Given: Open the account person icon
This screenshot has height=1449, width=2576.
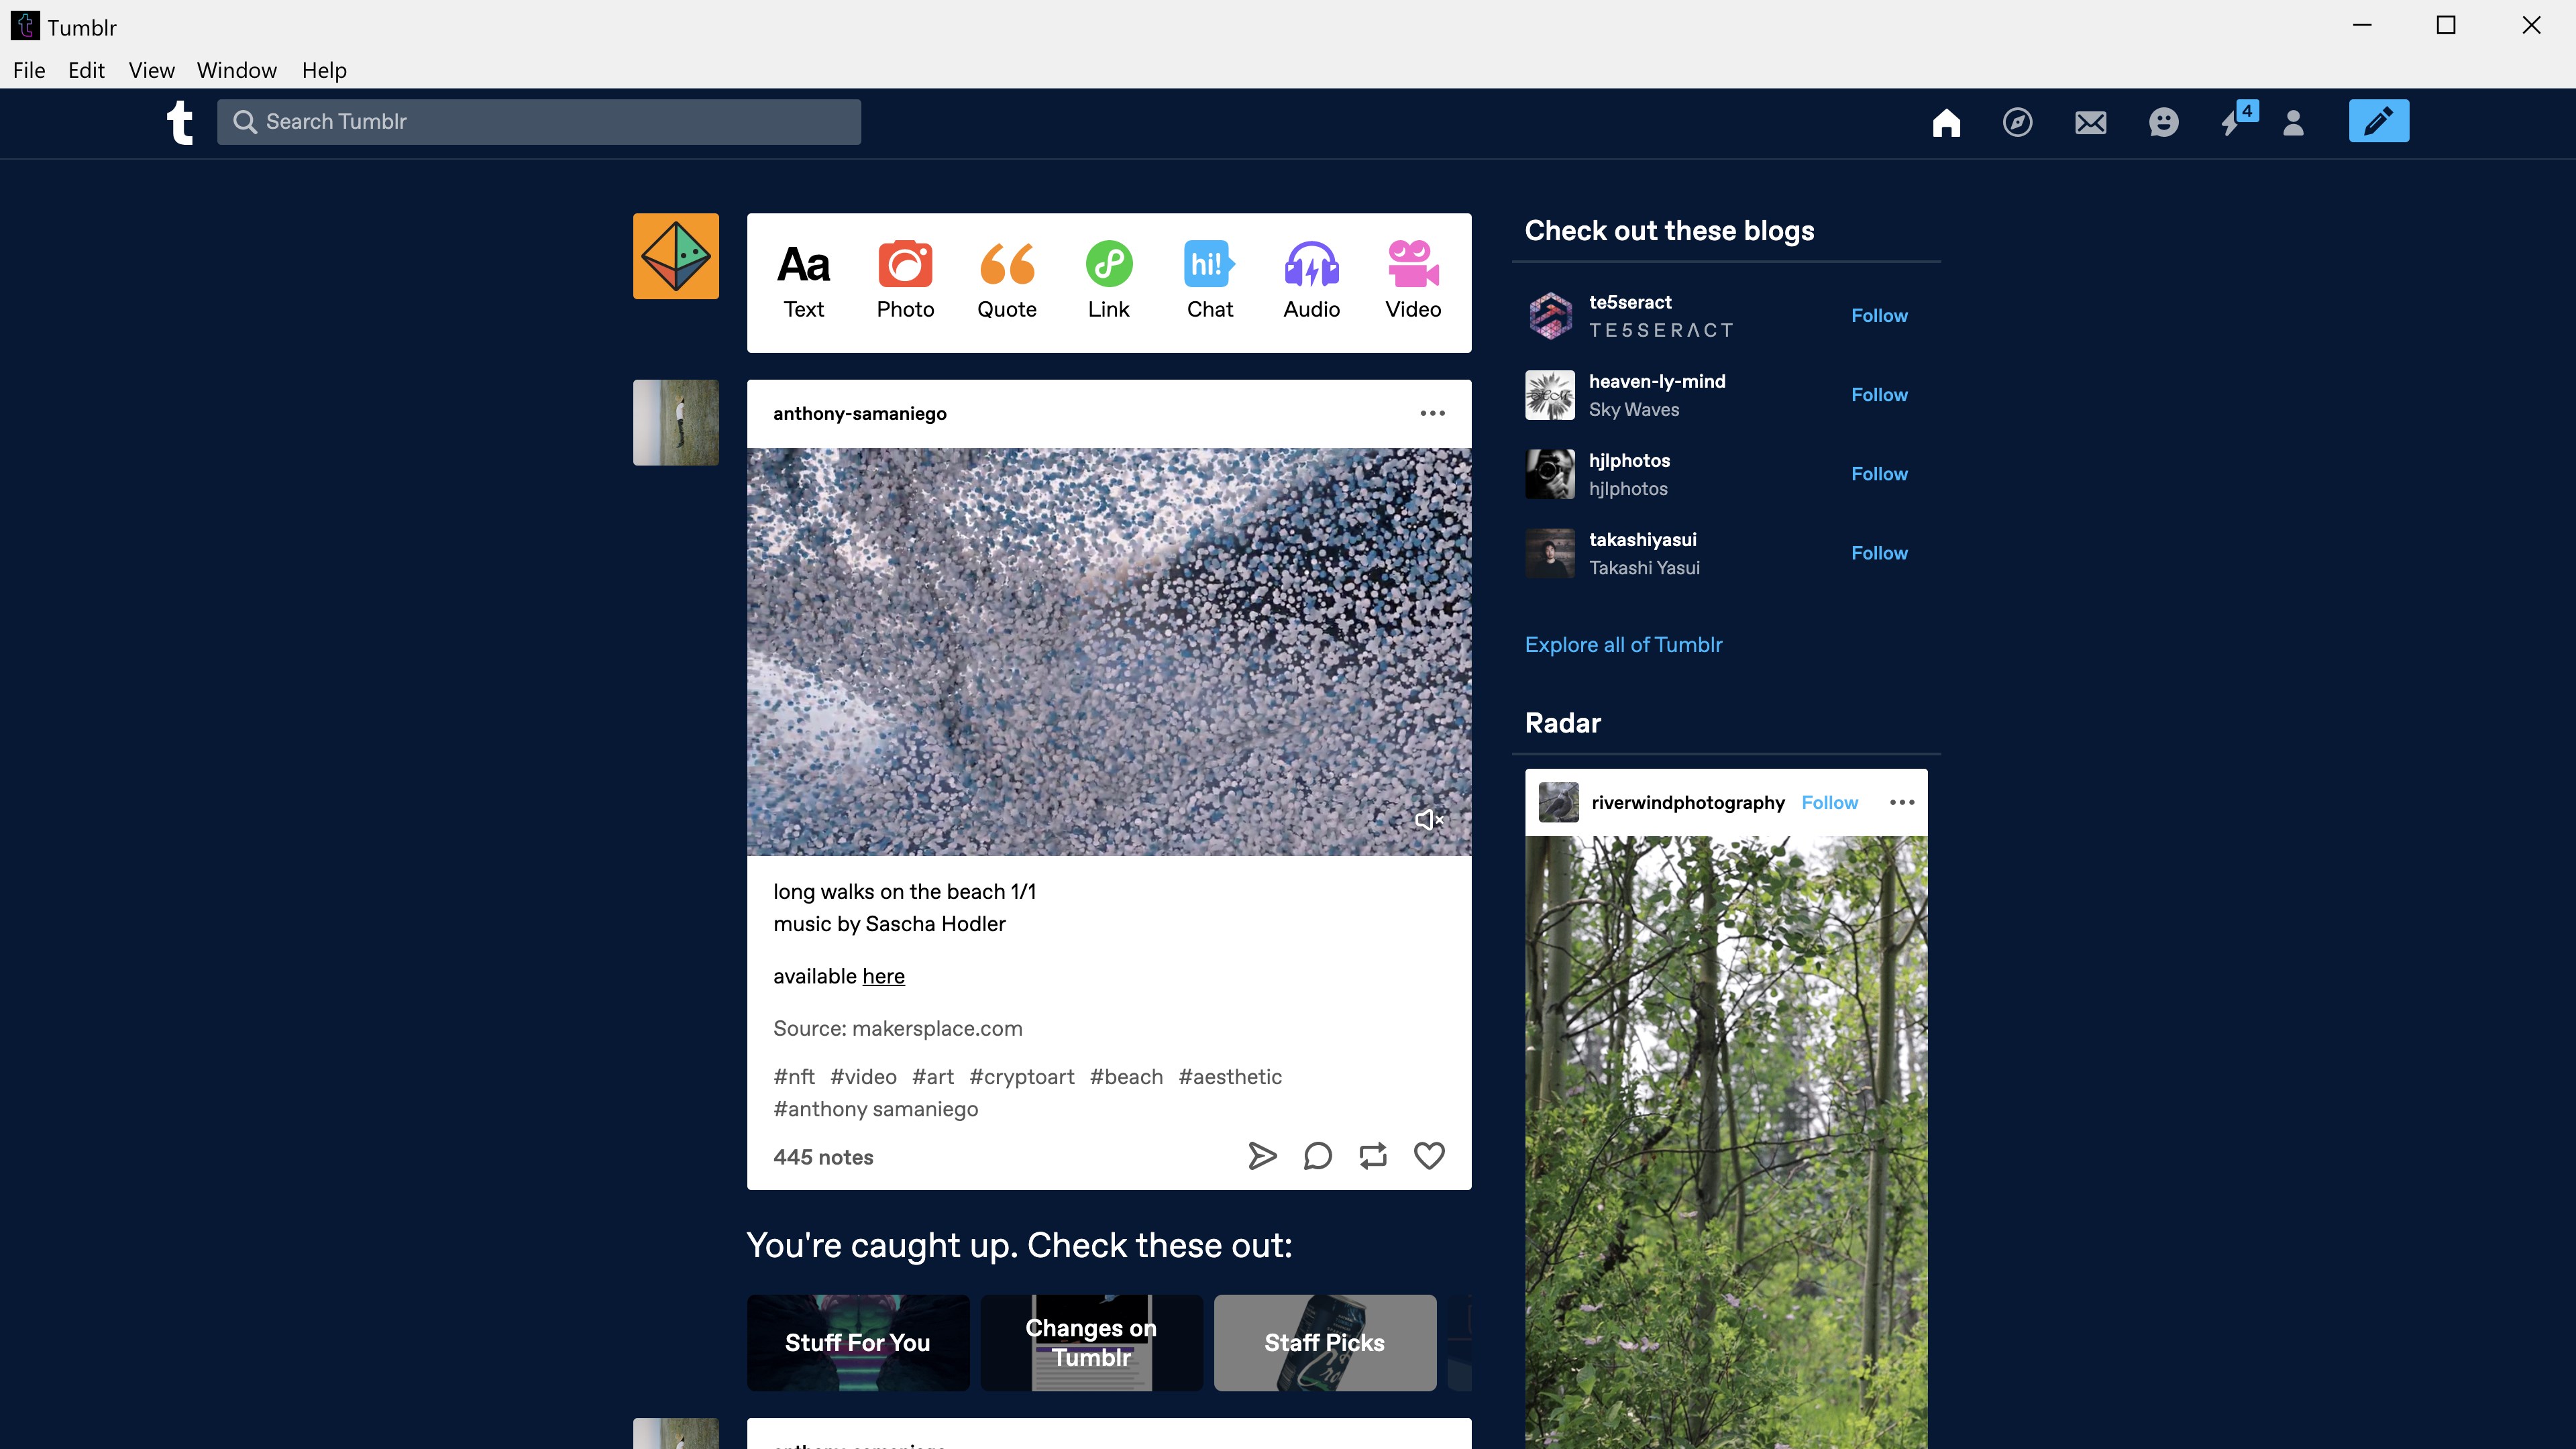Looking at the screenshot, I should click(2293, 122).
